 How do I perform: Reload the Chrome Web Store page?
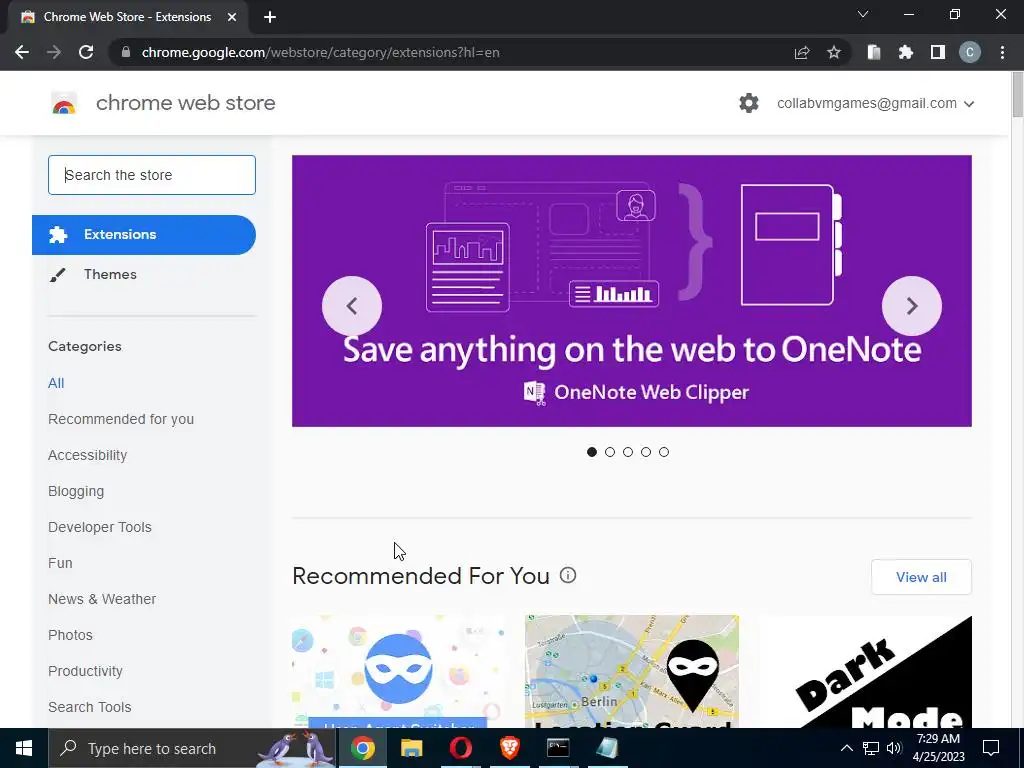point(86,52)
